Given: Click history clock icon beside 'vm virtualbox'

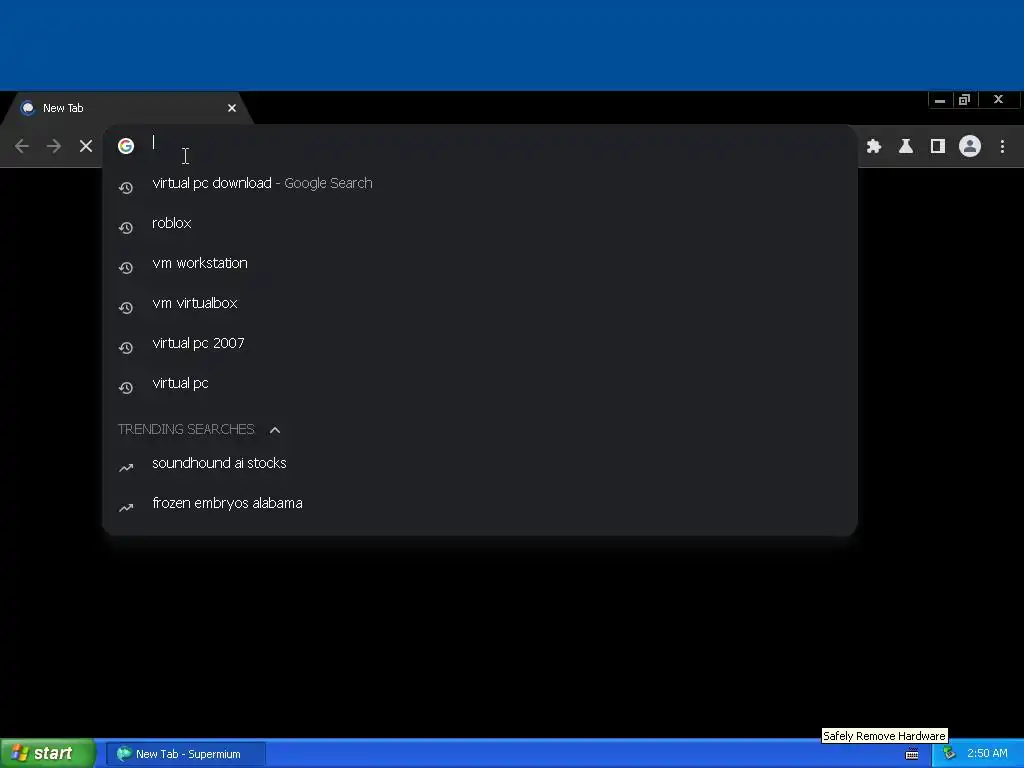Looking at the screenshot, I should click(x=126, y=308).
